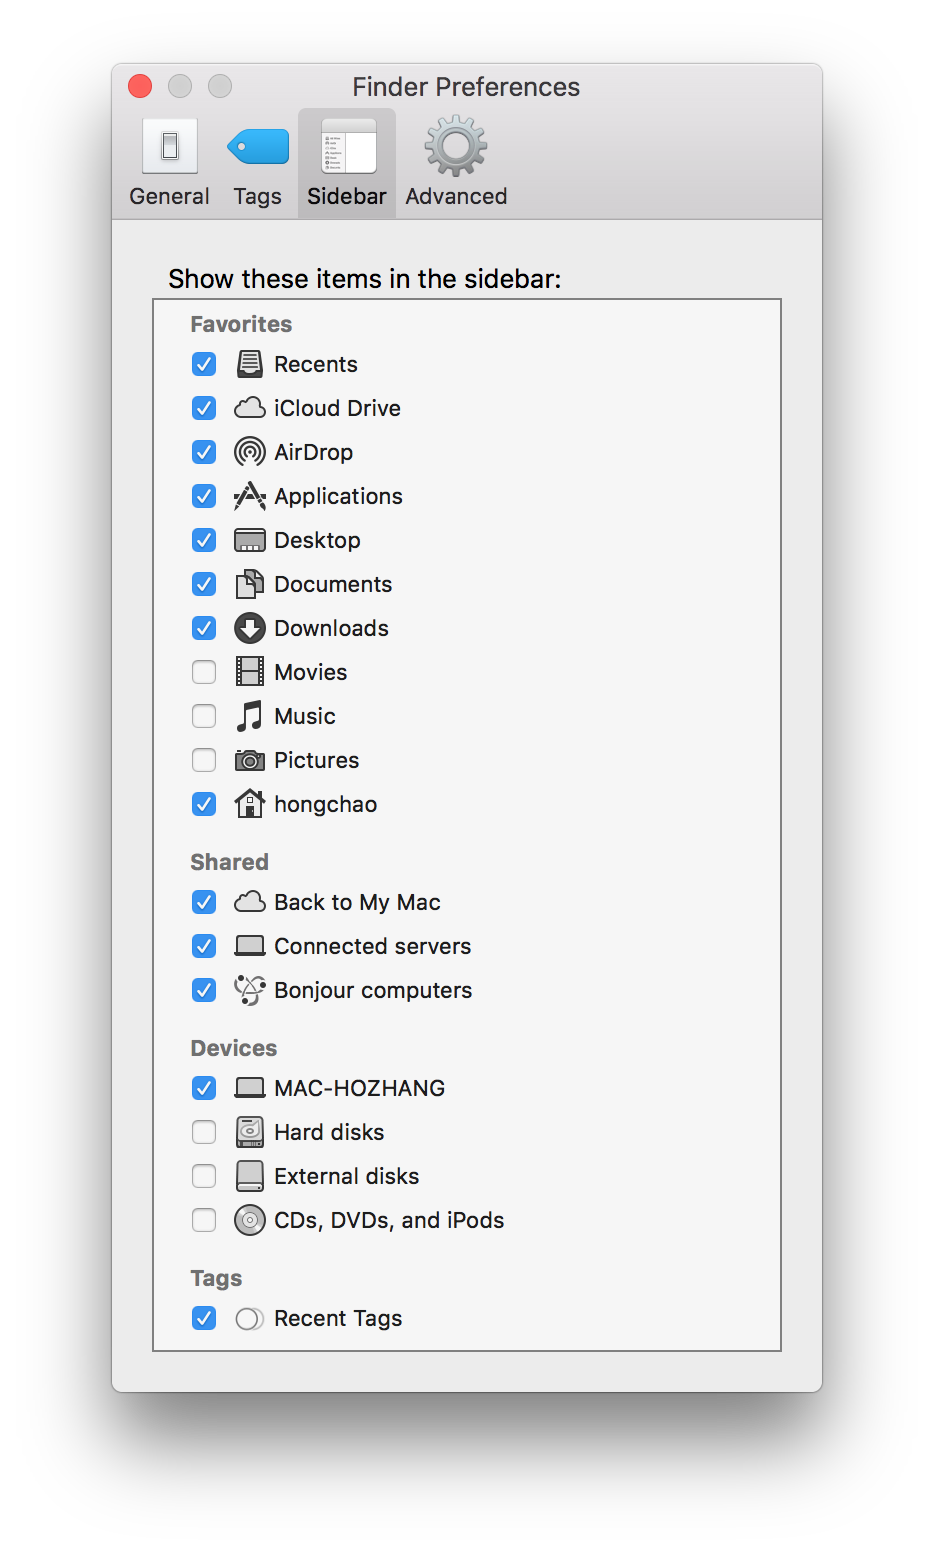
Task: Uncheck Back to My Mac
Action: [203, 902]
